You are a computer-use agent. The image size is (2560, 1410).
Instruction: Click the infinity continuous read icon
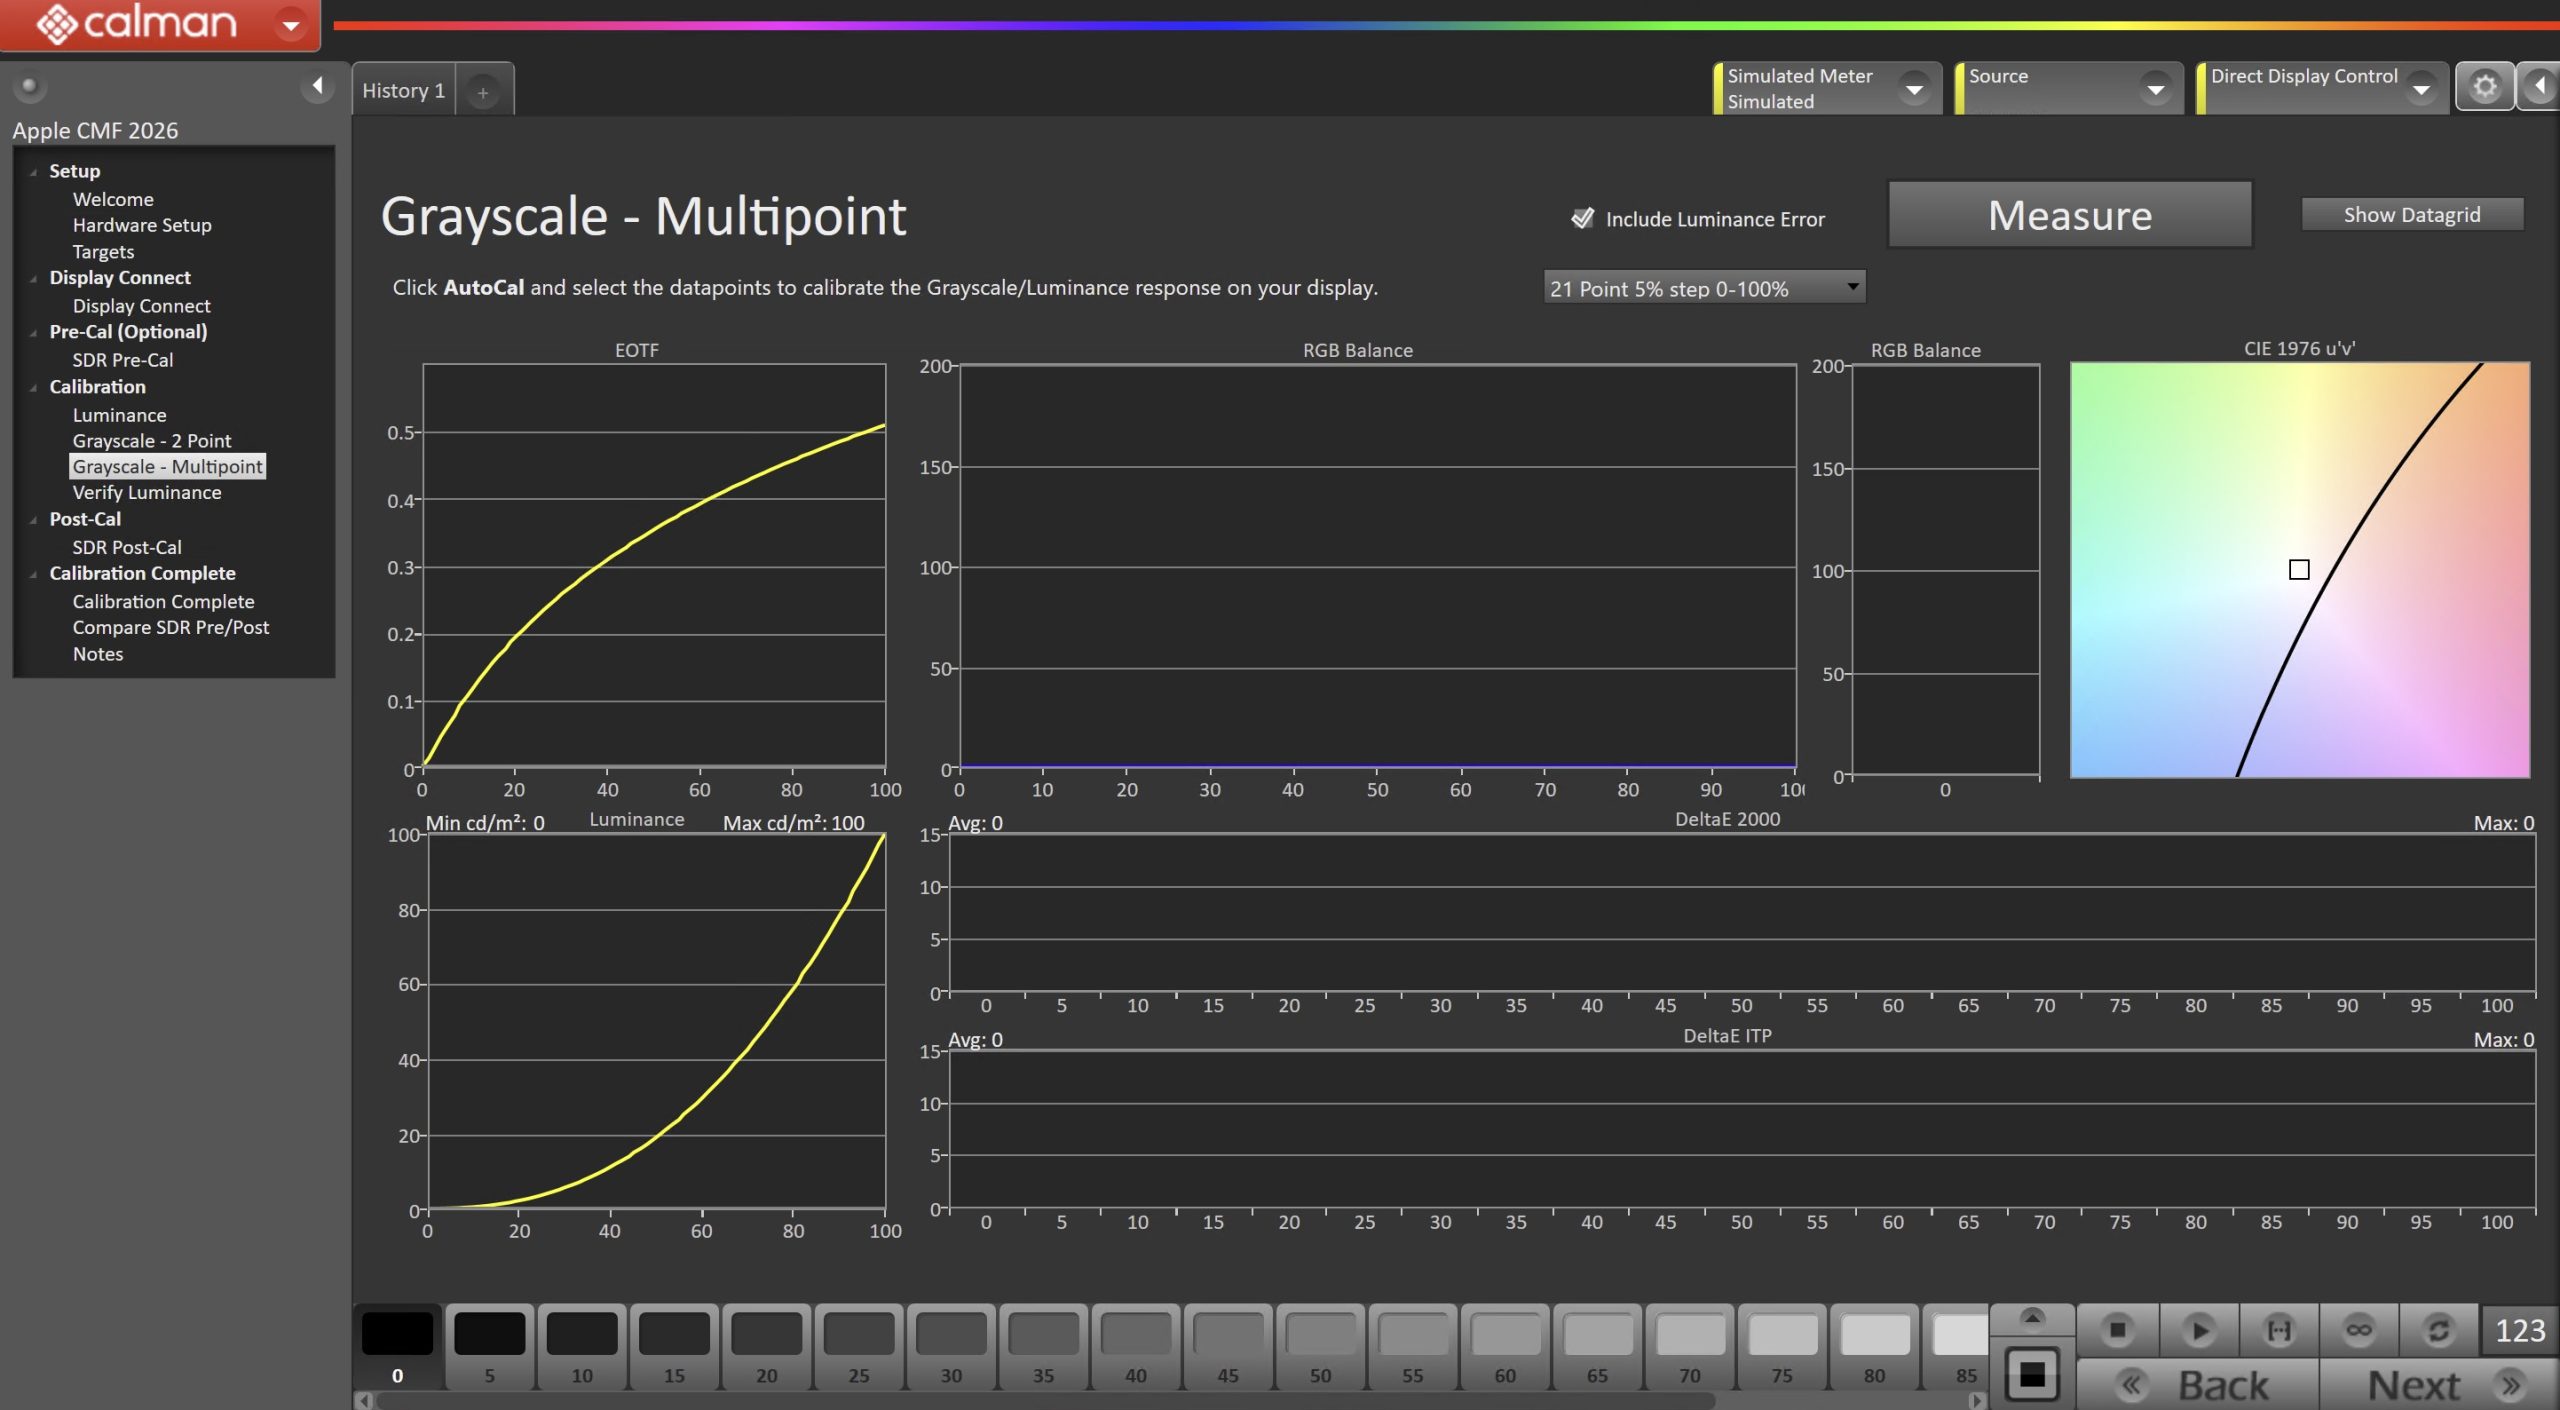[x=2359, y=1330]
